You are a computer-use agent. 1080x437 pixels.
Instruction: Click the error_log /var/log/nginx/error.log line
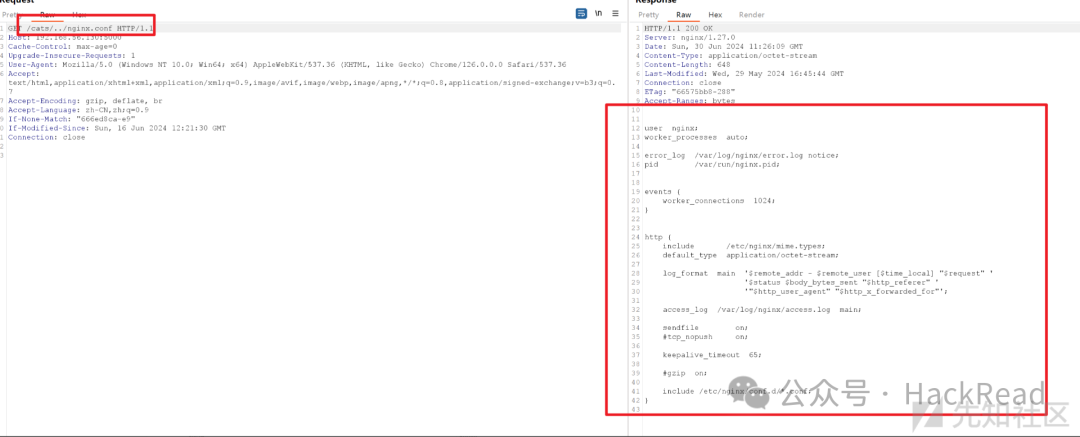741,155
